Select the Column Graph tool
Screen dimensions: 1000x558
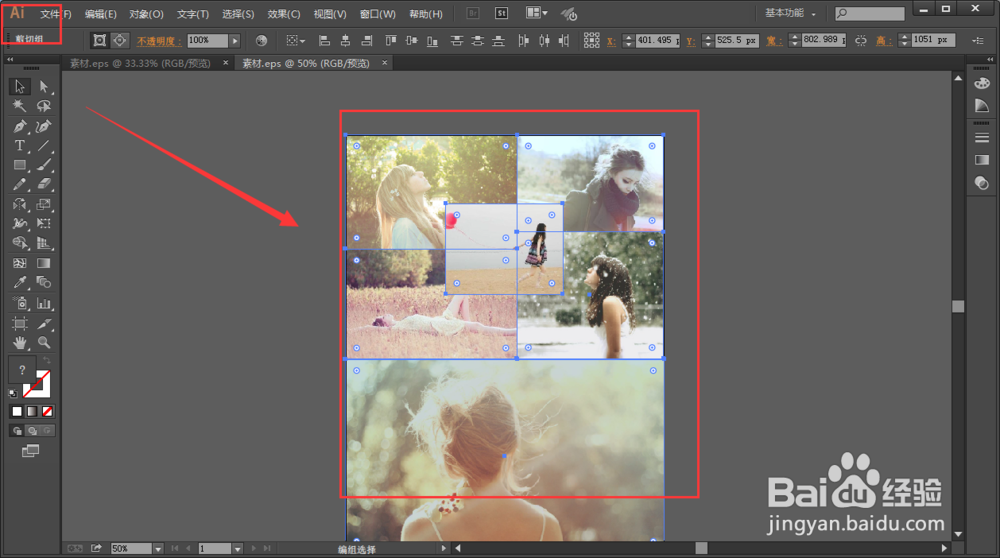43,303
